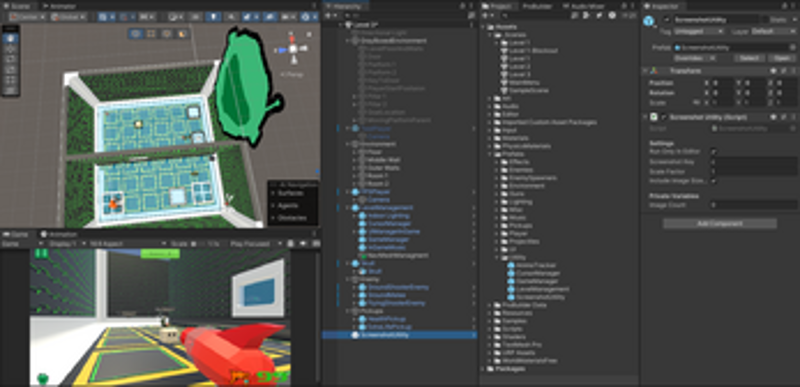This screenshot has width=800, height=387.
Task: Open Transform component kebab context menu
Action: 793,71
